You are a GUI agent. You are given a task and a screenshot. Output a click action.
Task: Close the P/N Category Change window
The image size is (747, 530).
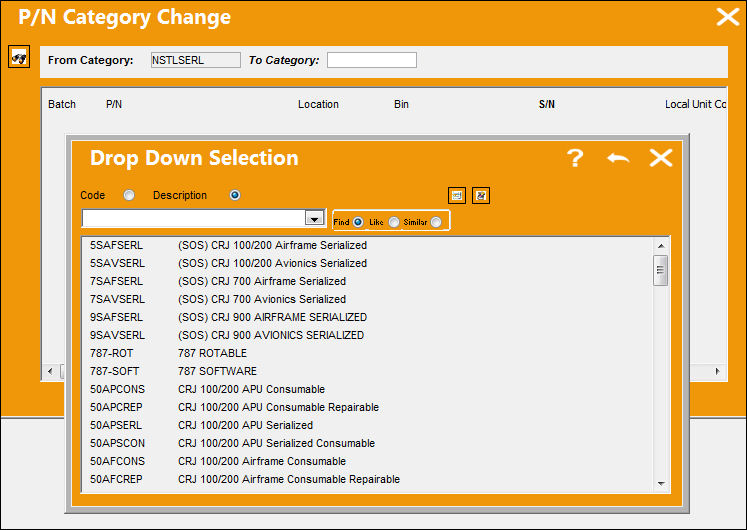coord(728,17)
